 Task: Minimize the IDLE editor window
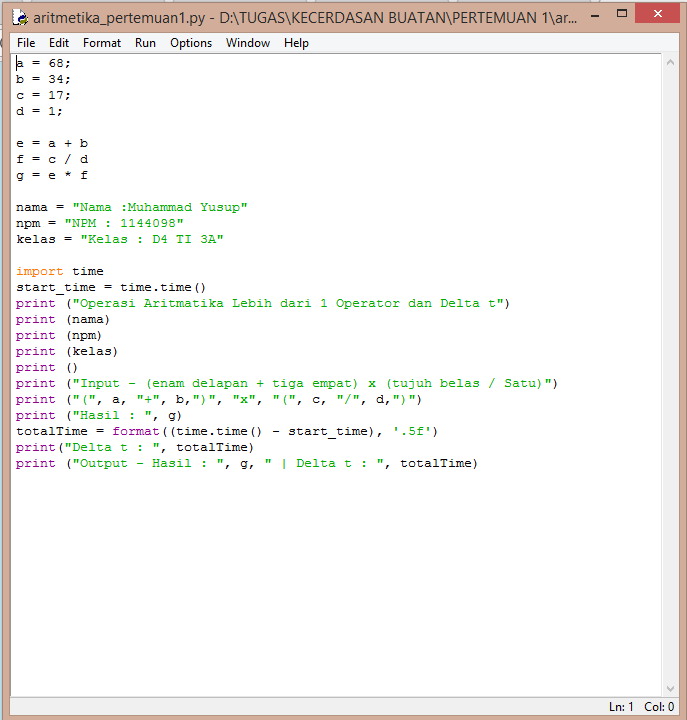click(x=595, y=16)
